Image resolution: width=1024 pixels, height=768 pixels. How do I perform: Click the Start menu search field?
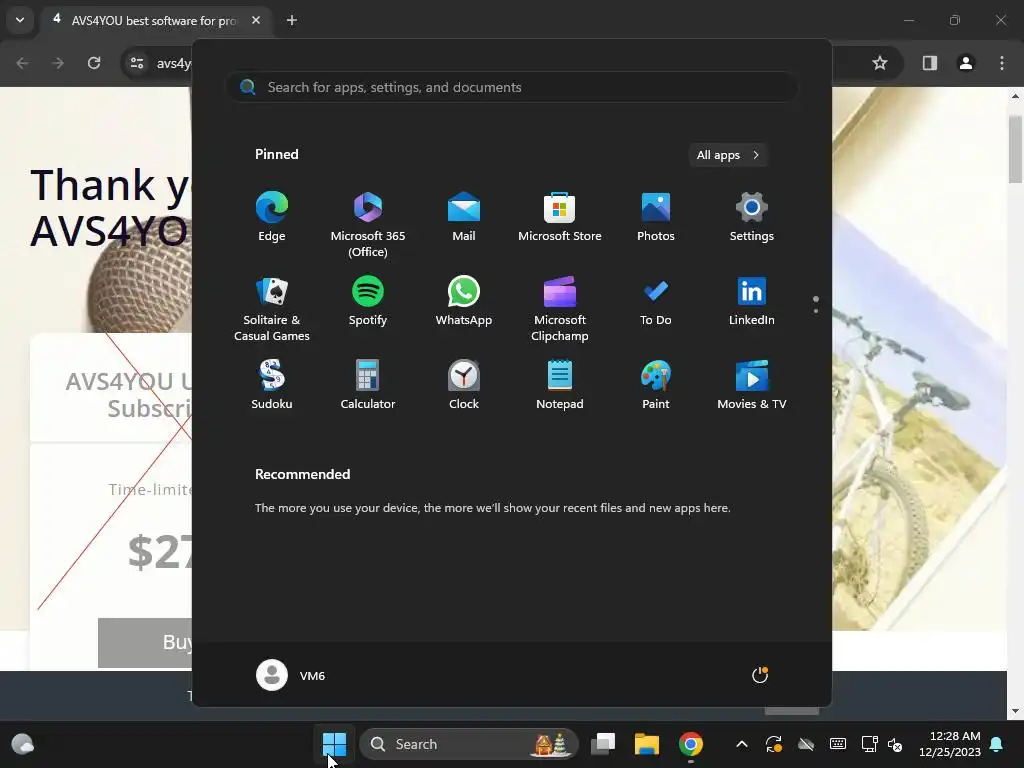[x=512, y=87]
